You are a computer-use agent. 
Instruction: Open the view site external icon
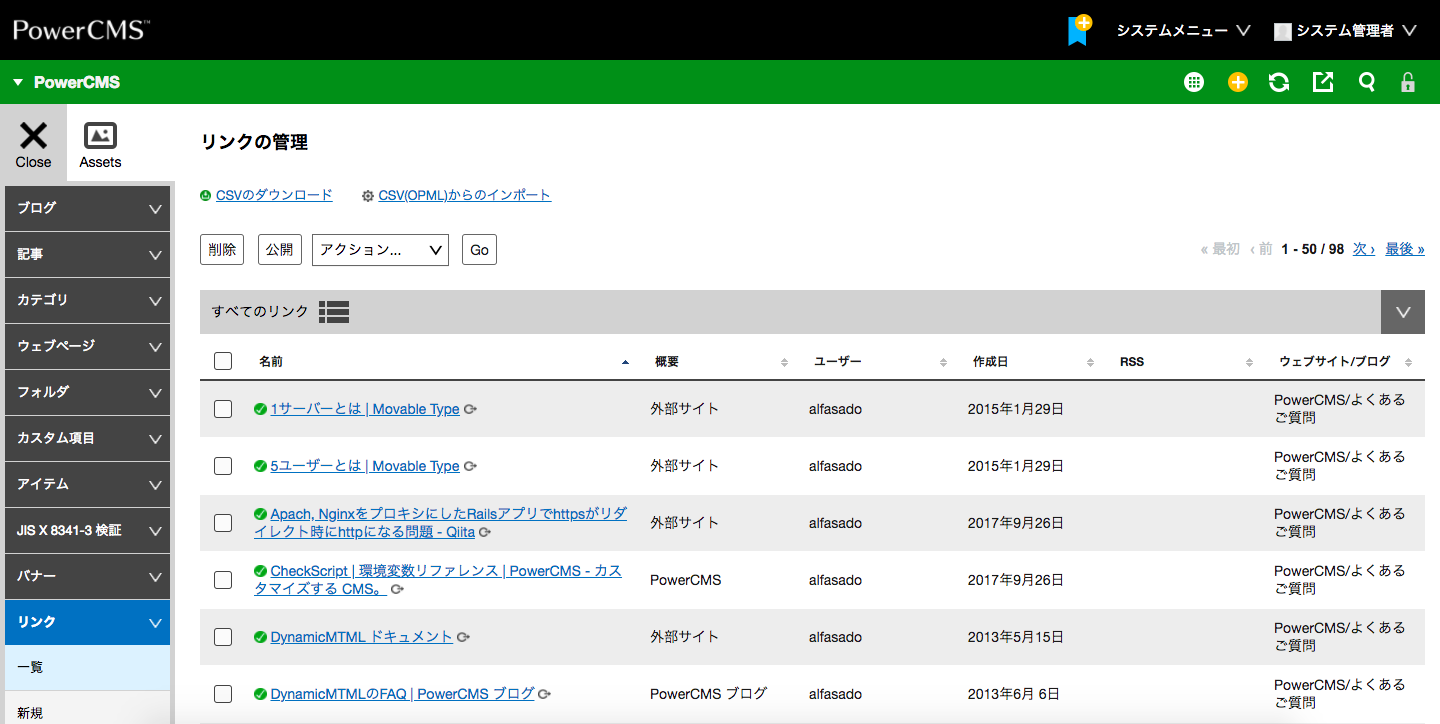(1323, 83)
